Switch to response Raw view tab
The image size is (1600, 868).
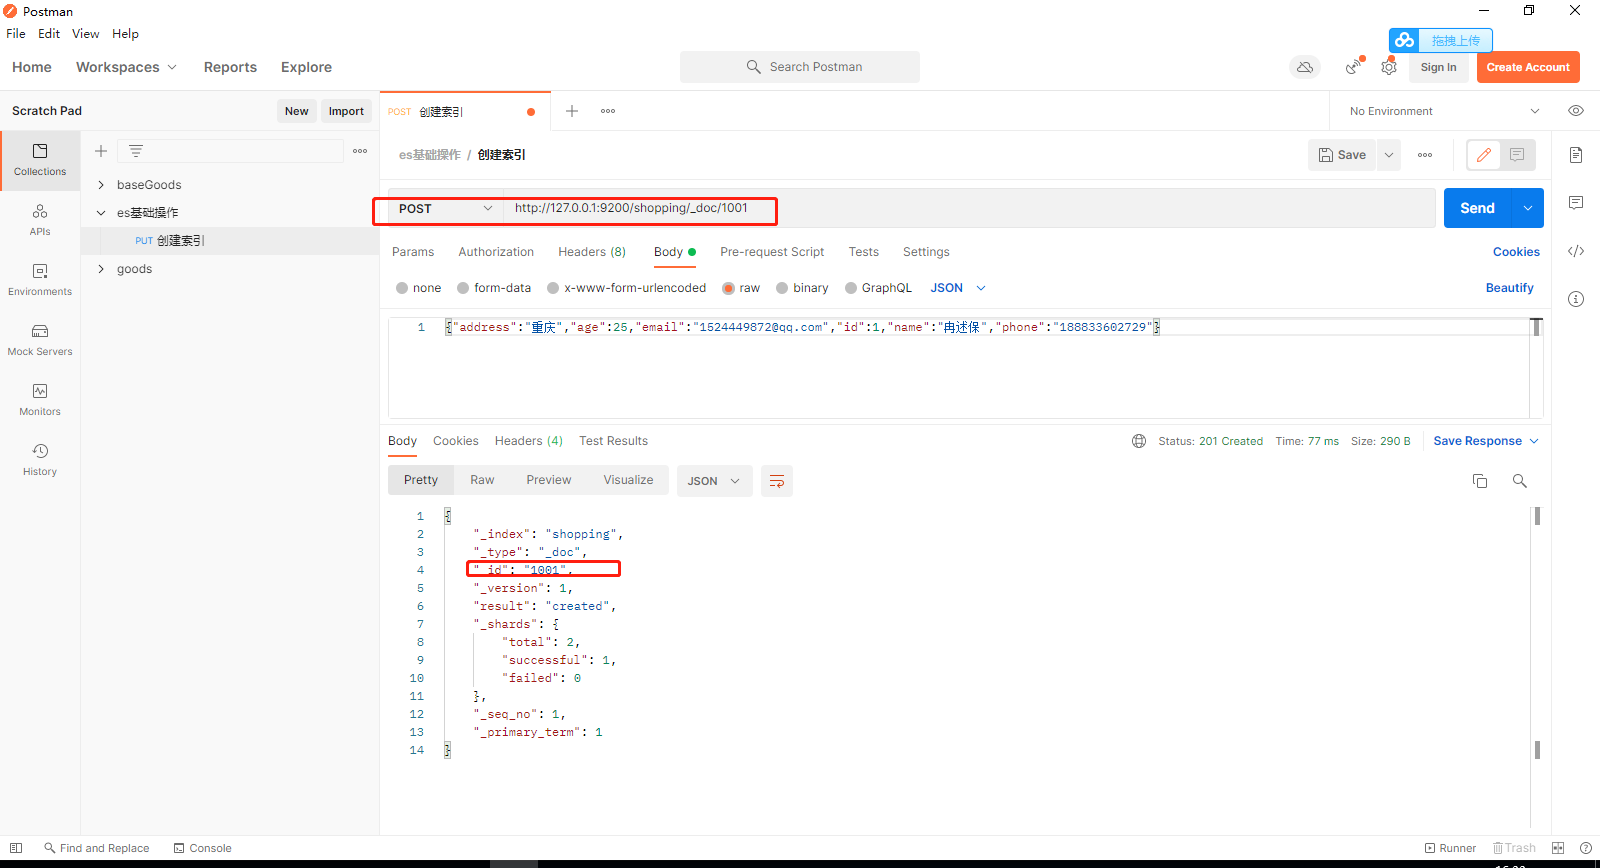482,480
